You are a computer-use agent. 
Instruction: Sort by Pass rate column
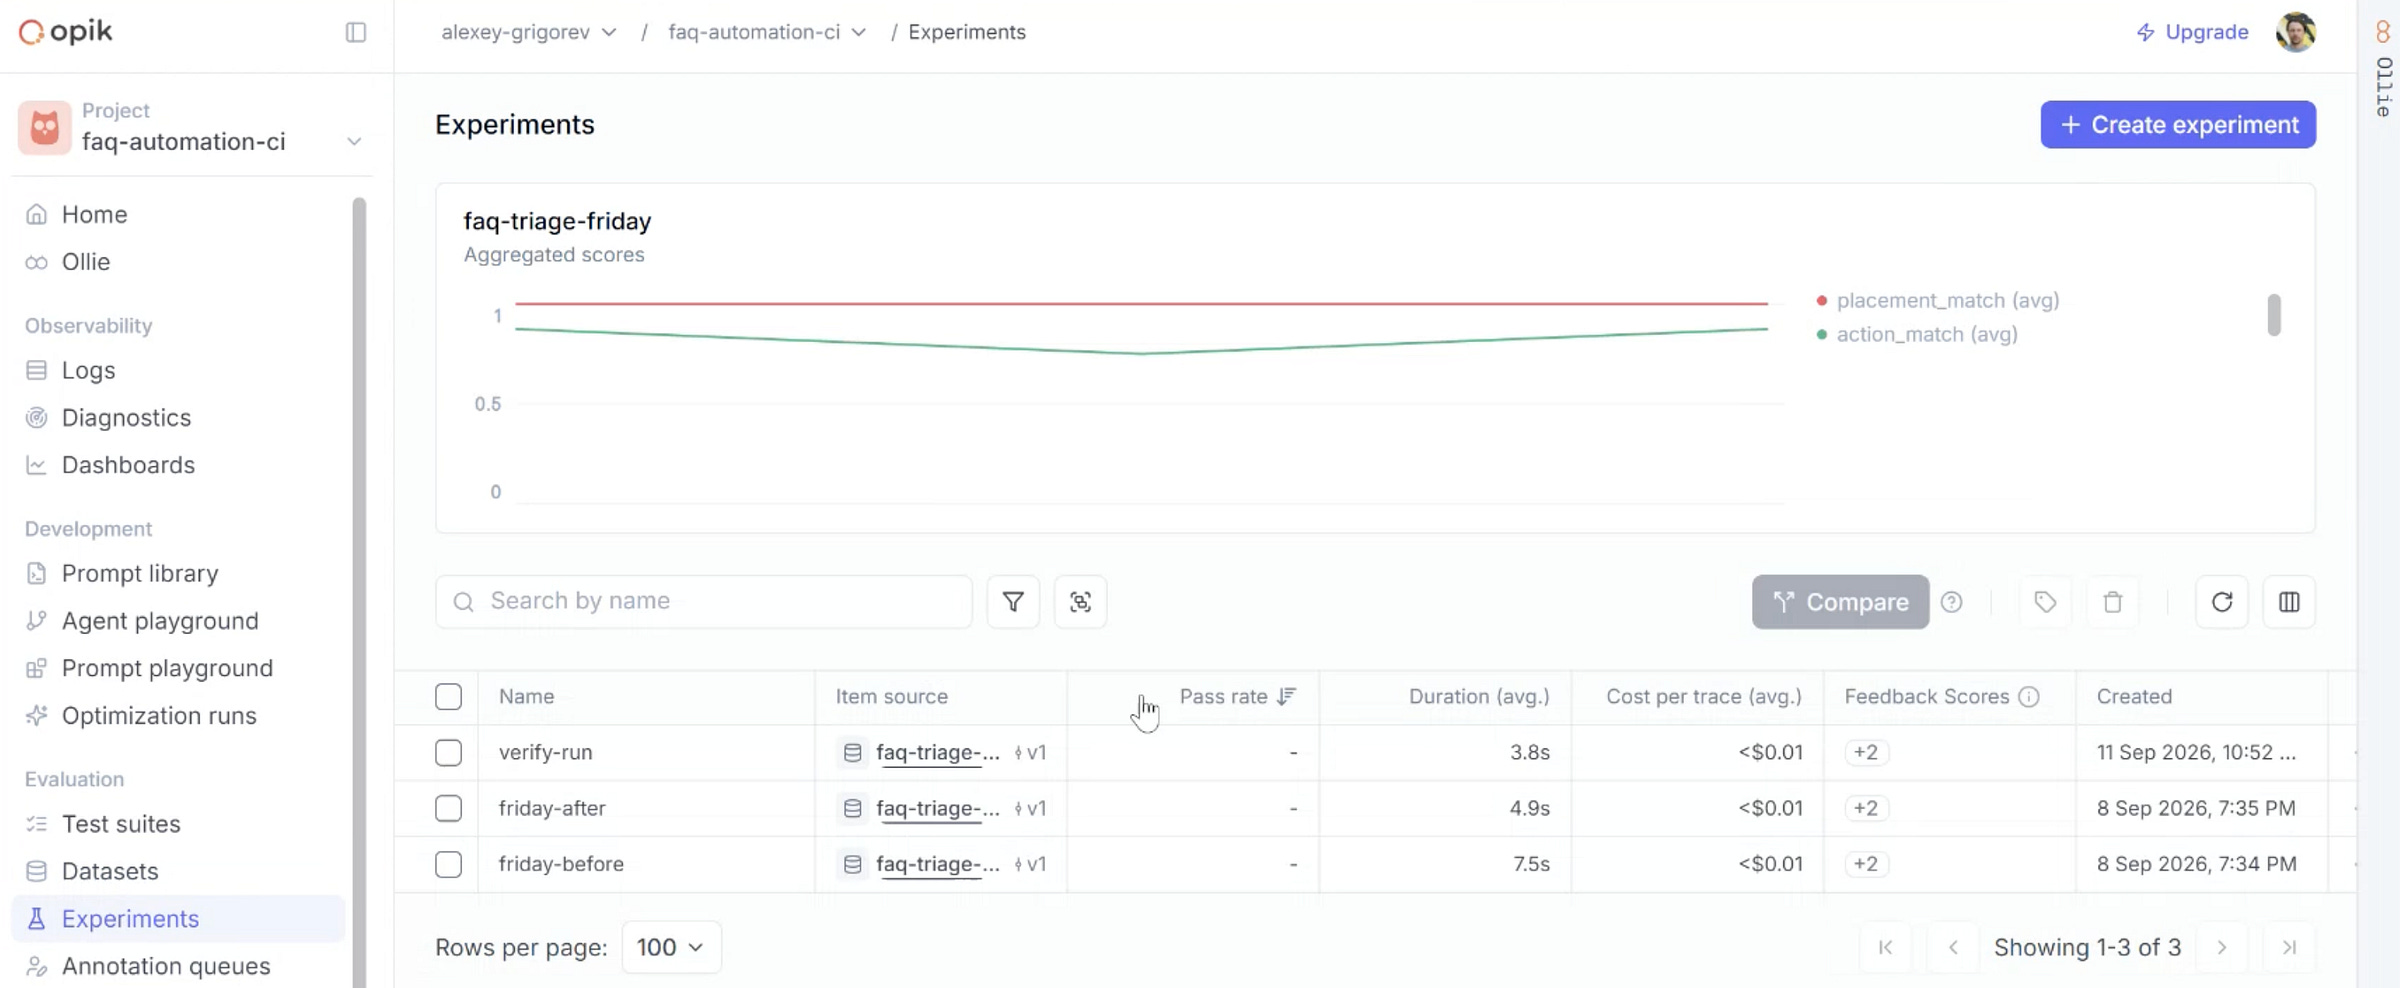[1237, 696]
